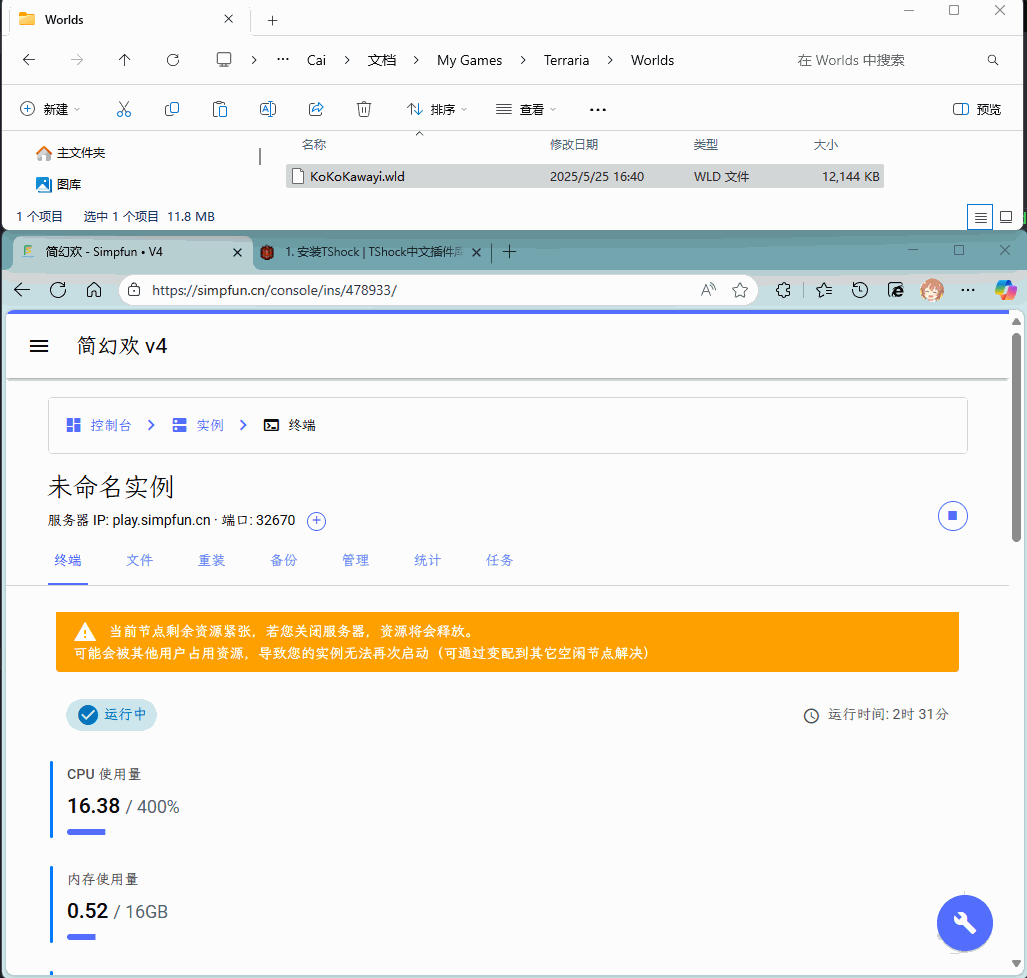
Task: Open 图库 in Explorer sidebar
Action: (x=59, y=185)
